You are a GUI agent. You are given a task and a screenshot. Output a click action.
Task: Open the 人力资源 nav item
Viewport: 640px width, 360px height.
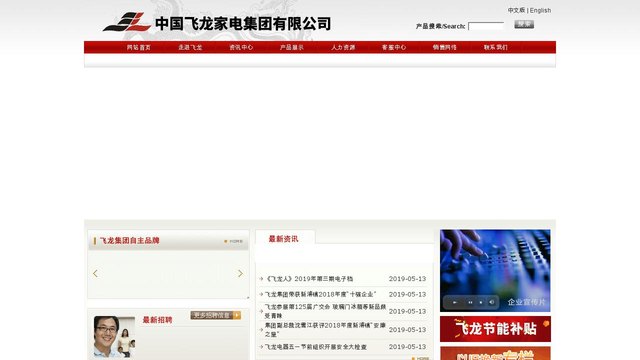tap(343, 47)
